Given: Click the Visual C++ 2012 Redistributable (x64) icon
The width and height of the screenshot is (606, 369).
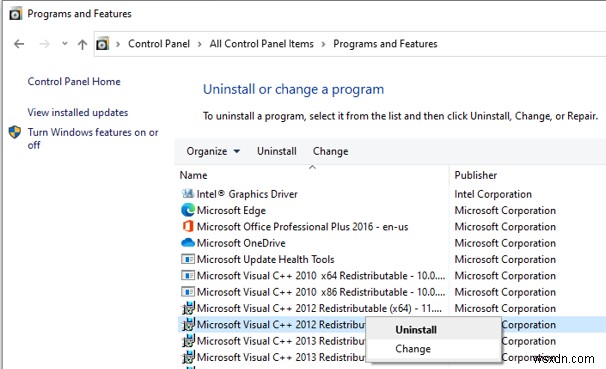Looking at the screenshot, I should coord(188,308).
